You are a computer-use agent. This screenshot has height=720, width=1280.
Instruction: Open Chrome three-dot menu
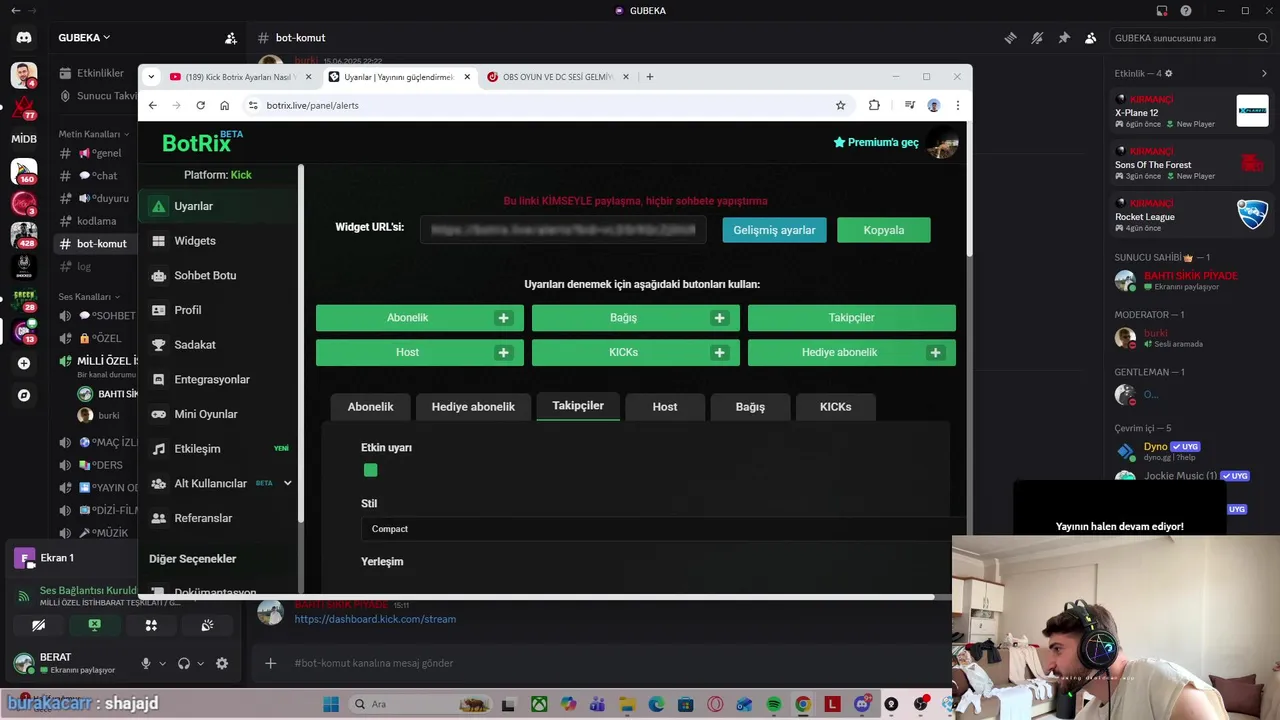957,105
